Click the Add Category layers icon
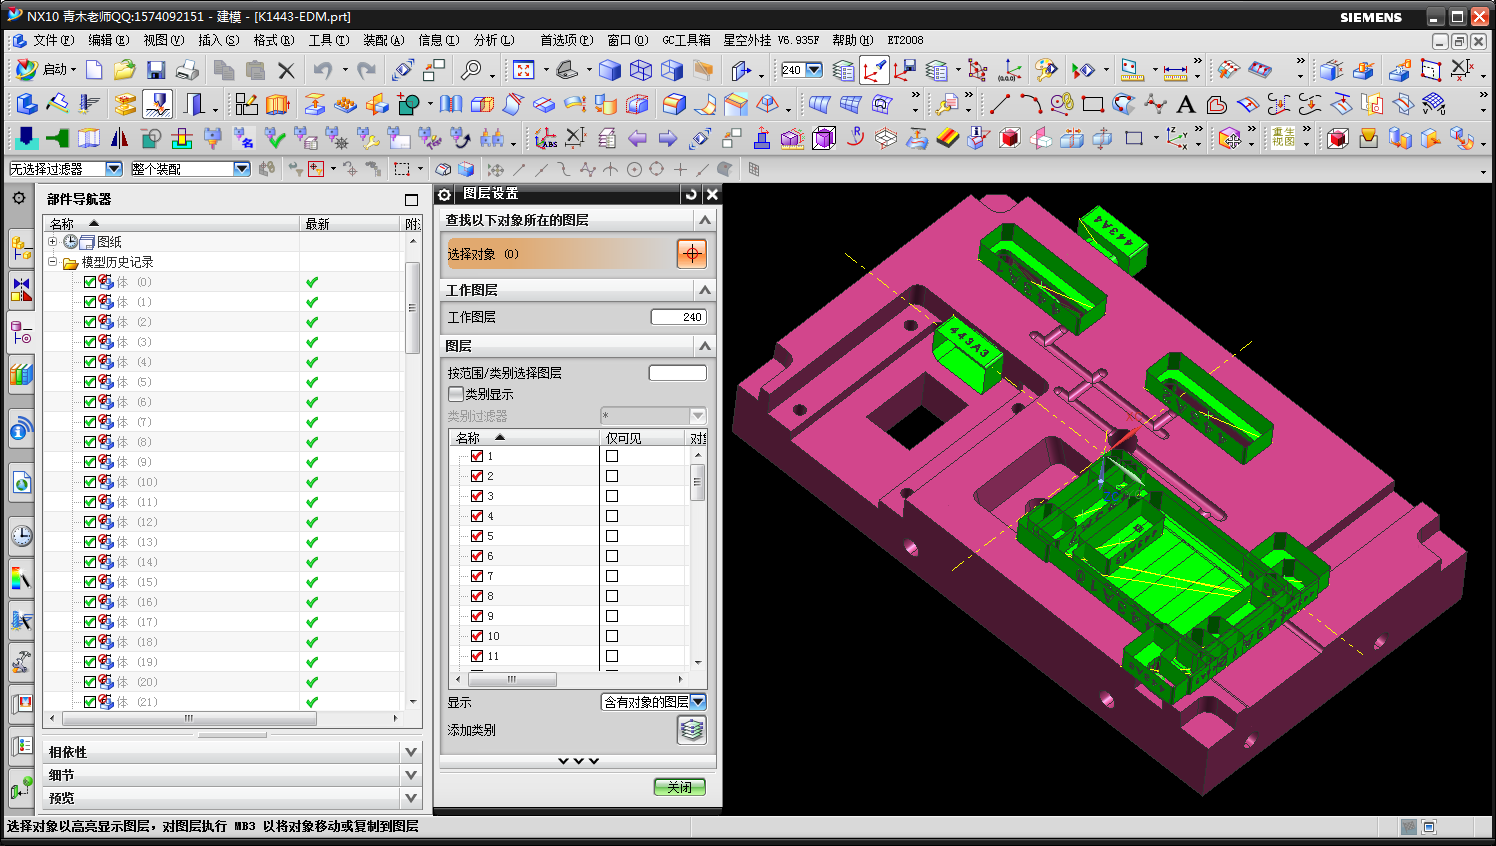 click(692, 730)
